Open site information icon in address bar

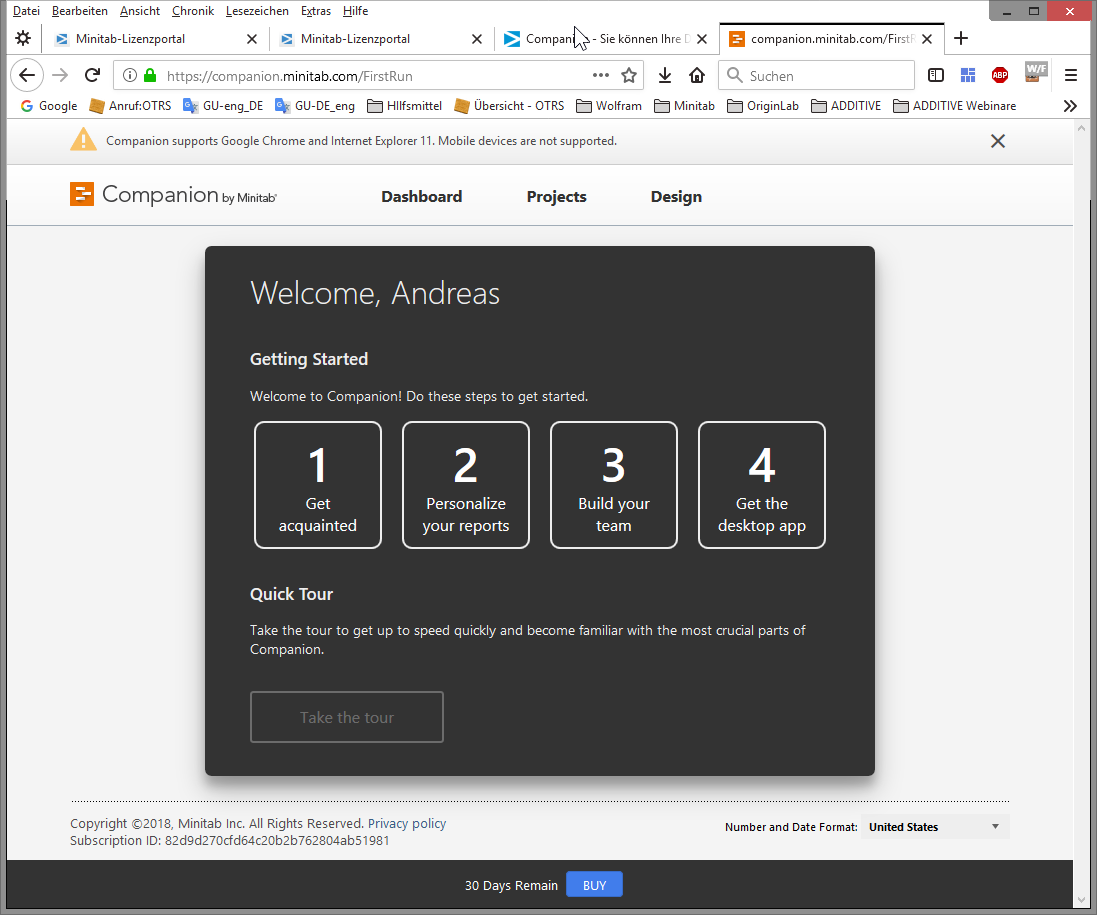[x=129, y=76]
